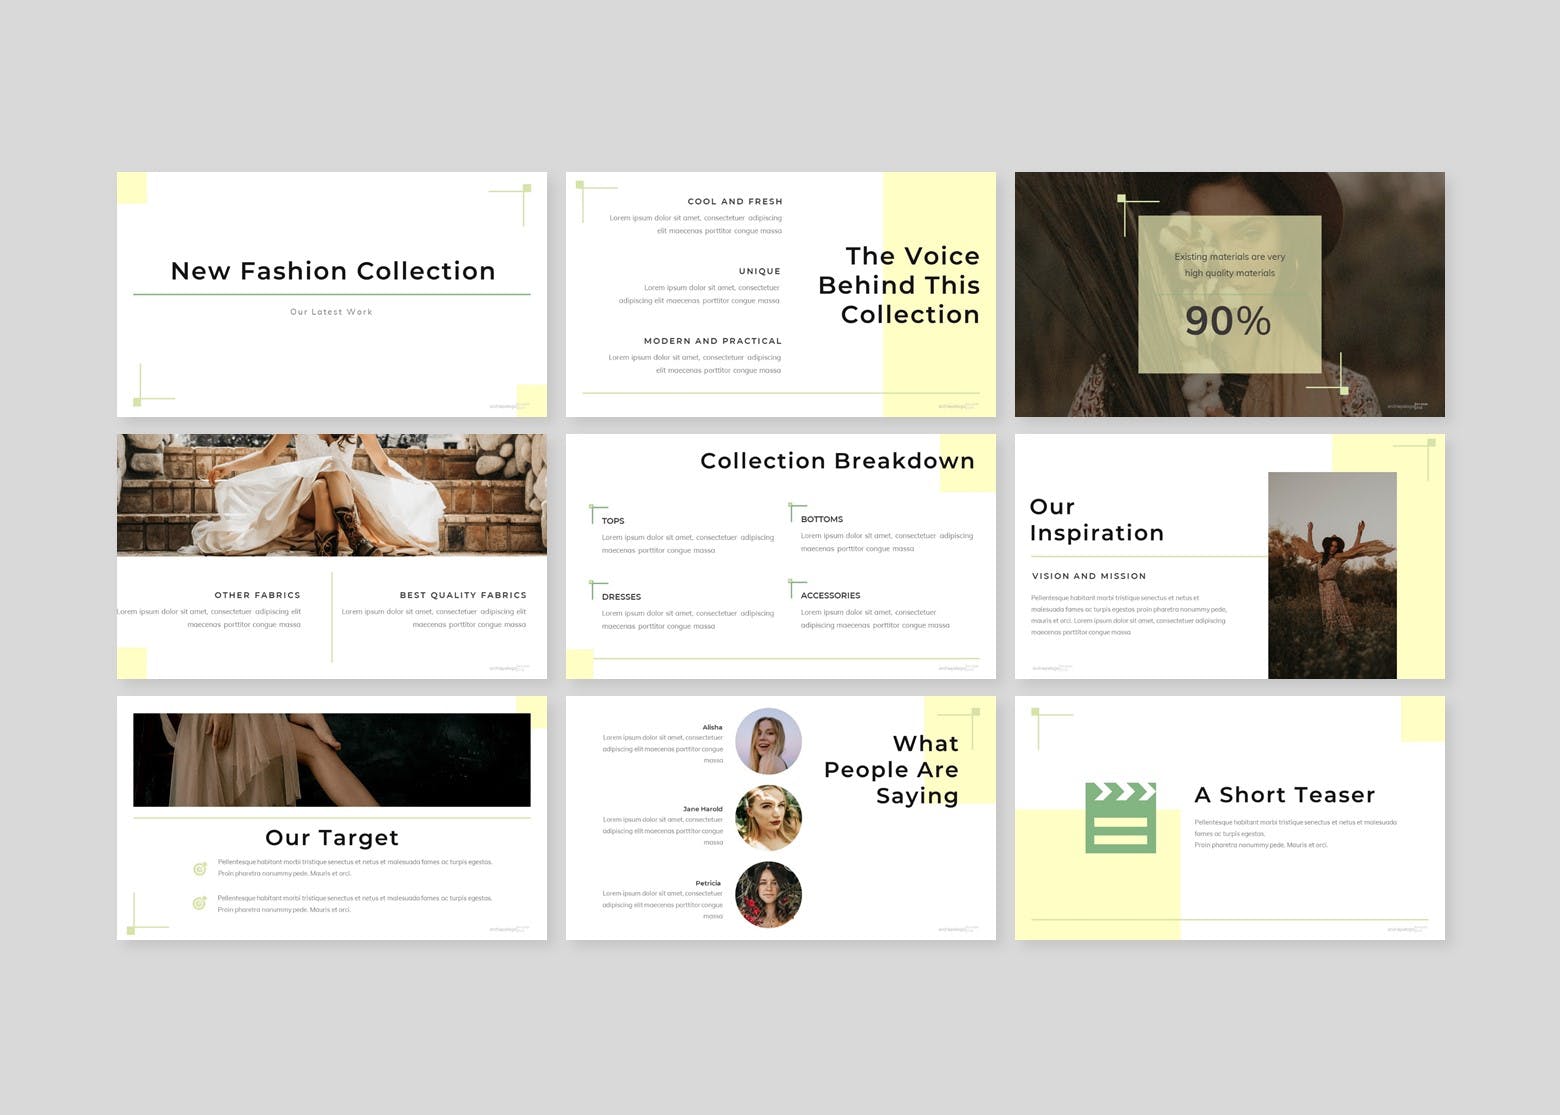Select Alisha's circular avatar photo
1560x1115 pixels.
coord(768,741)
